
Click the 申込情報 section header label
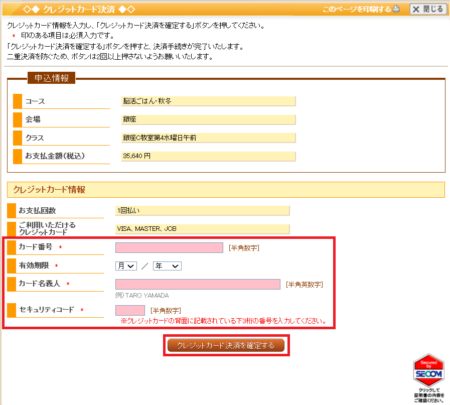click(51, 78)
